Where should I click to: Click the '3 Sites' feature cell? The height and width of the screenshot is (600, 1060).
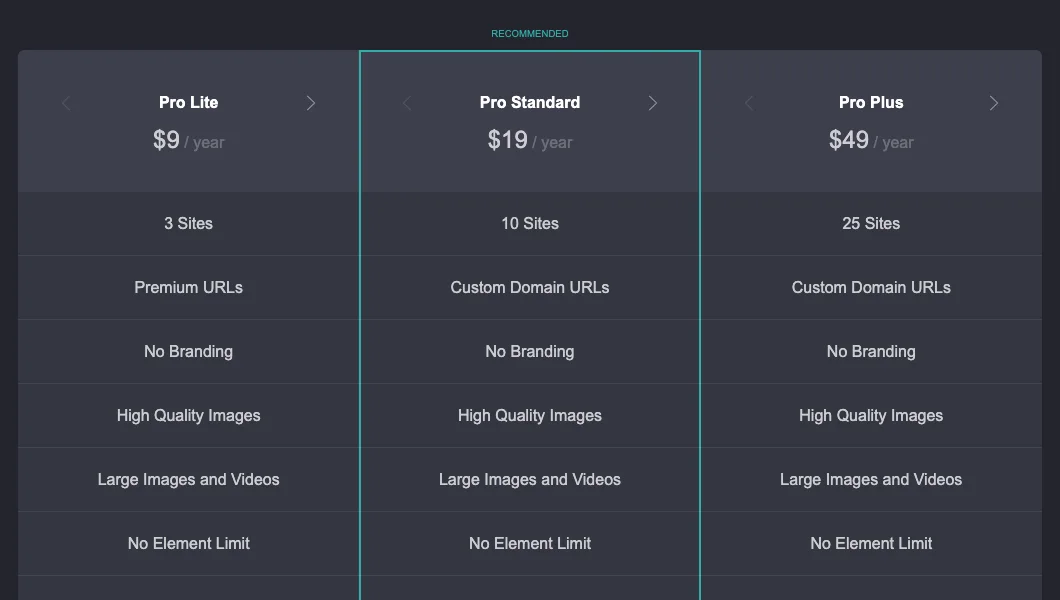point(189,224)
